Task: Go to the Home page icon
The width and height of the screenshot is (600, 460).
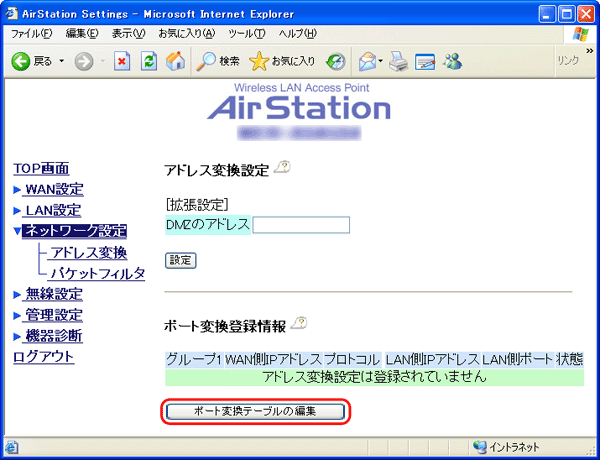Action: pyautogui.click(x=176, y=61)
